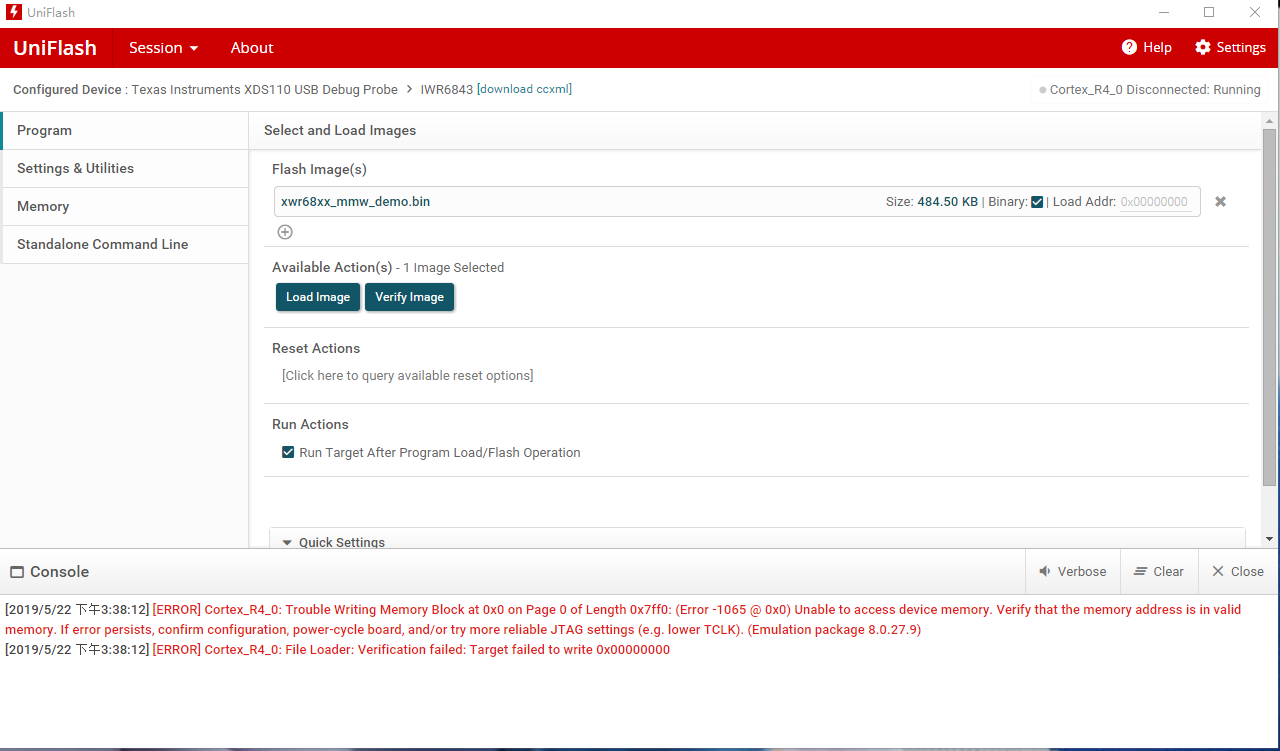Open the download ccxml link
Image resolution: width=1280 pixels, height=751 pixels.
(x=523, y=89)
